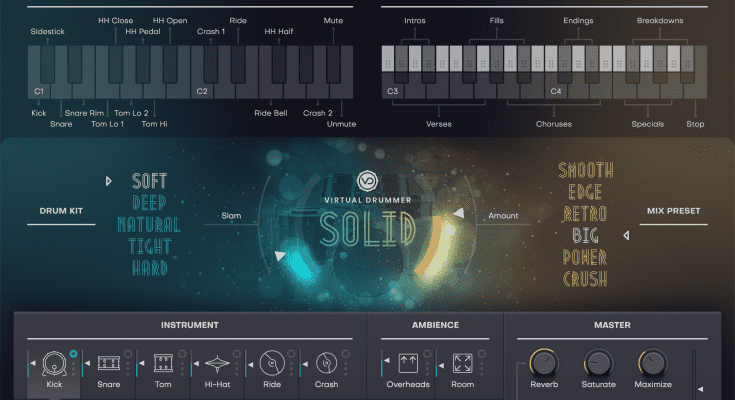Open the Overheads ambience channel
This screenshot has width=735, height=400.
(408, 363)
